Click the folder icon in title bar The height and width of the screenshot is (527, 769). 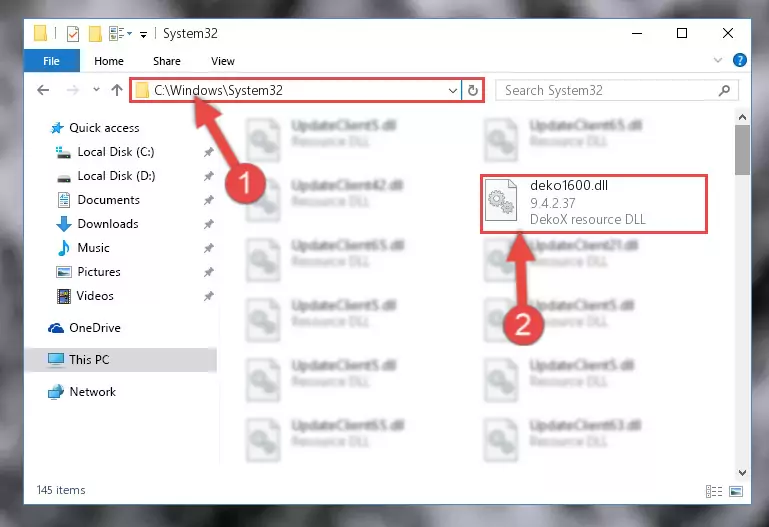coord(40,34)
